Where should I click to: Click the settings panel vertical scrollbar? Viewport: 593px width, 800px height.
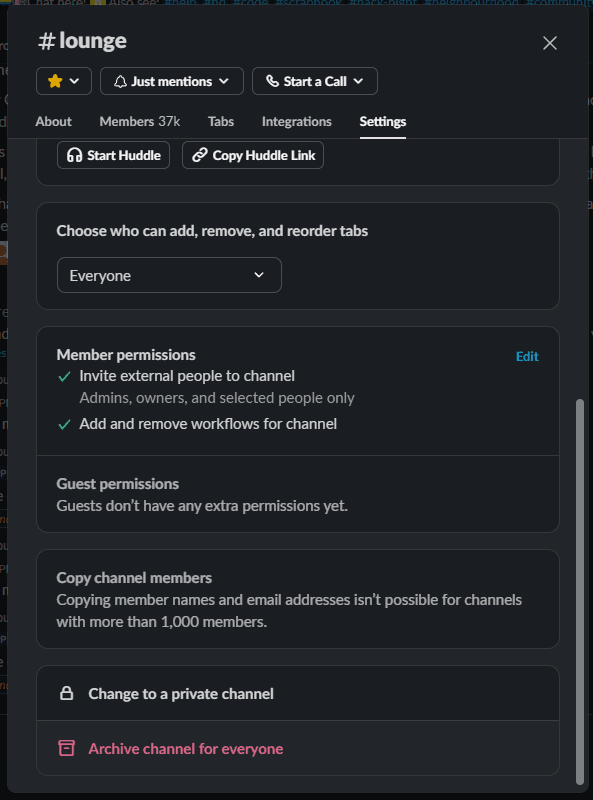(580, 592)
